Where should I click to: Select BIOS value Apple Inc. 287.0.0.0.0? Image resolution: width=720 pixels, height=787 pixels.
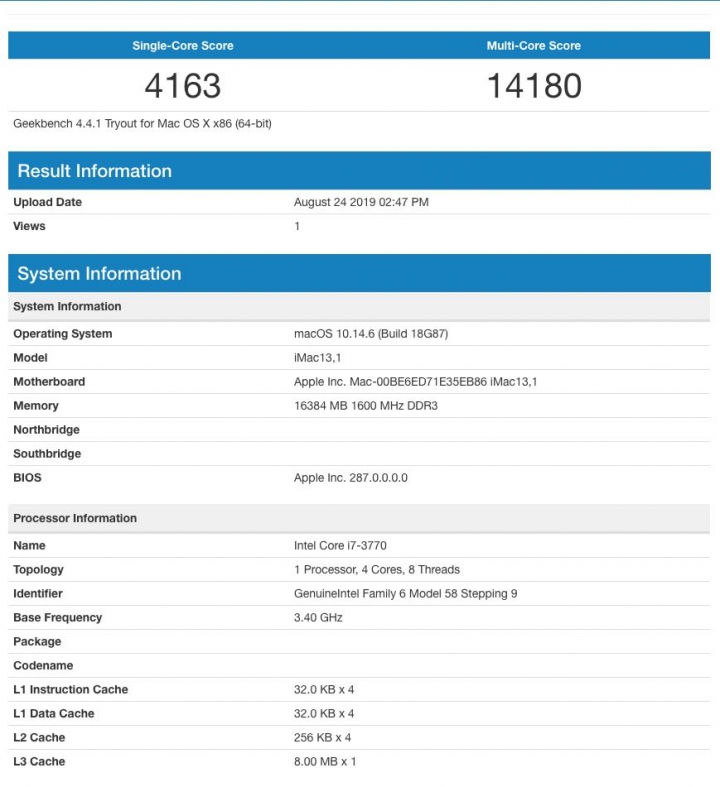point(351,477)
